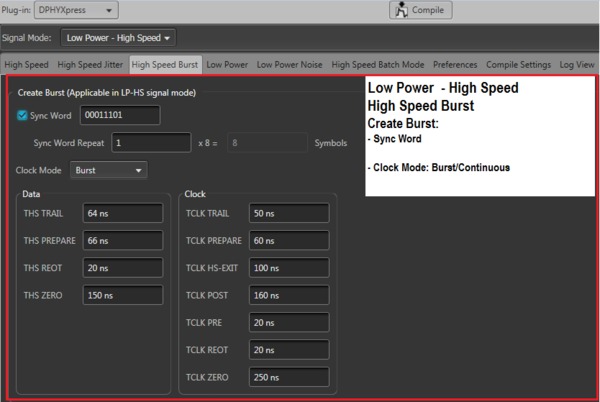Click the TCLK HS-EXIT input field

point(288,268)
